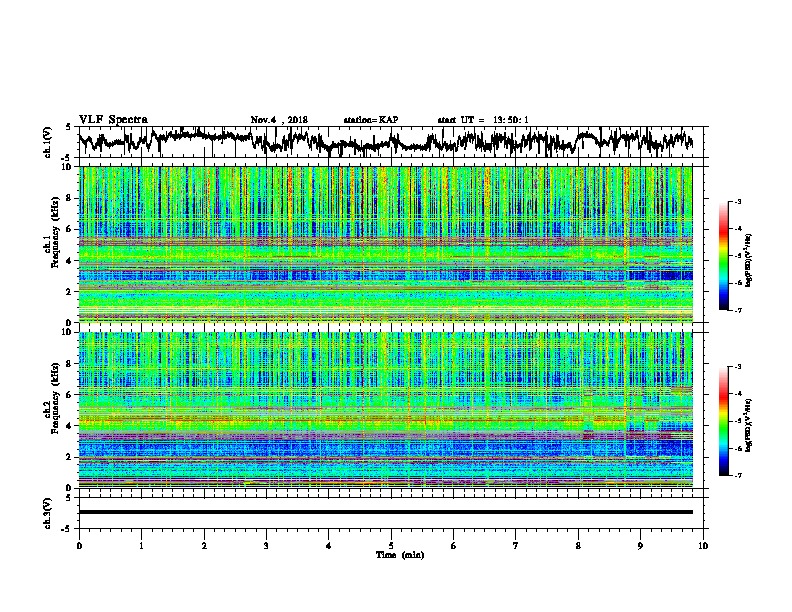Screen dimensions: 792x612
Task: Click the ch.2 spectrogram color bar
Action: (723, 421)
